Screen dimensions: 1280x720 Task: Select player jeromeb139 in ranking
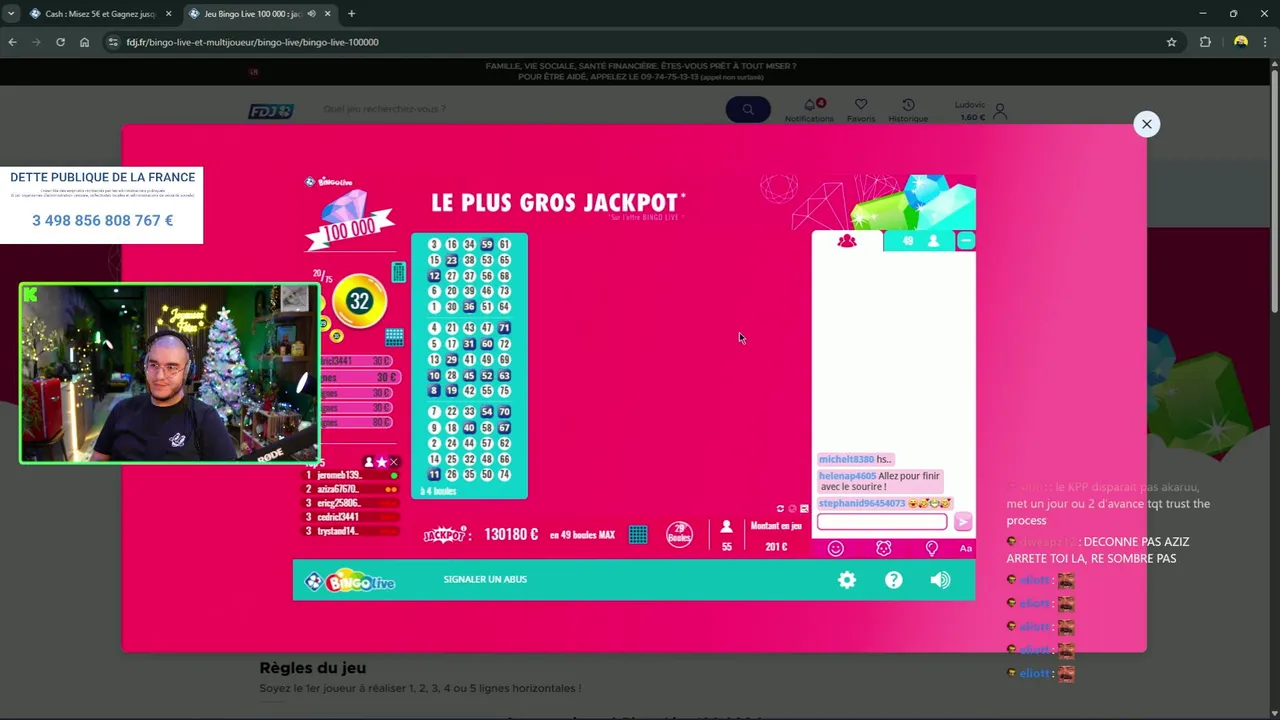click(352, 475)
